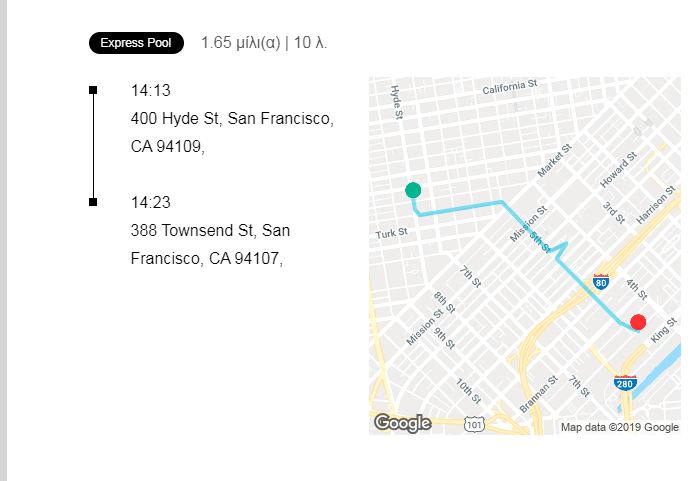Click the US 101 route shield

[x=474, y=424]
